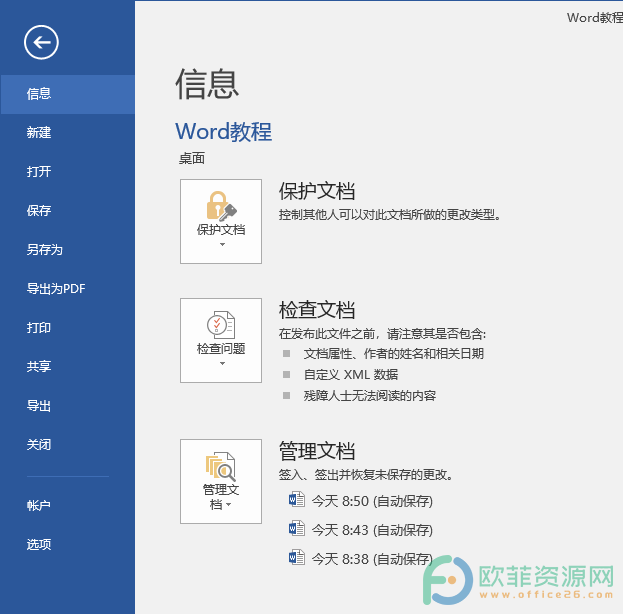Click the 残障人士无法阅读的内容 bullet text
The height and width of the screenshot is (614, 623).
370,395
